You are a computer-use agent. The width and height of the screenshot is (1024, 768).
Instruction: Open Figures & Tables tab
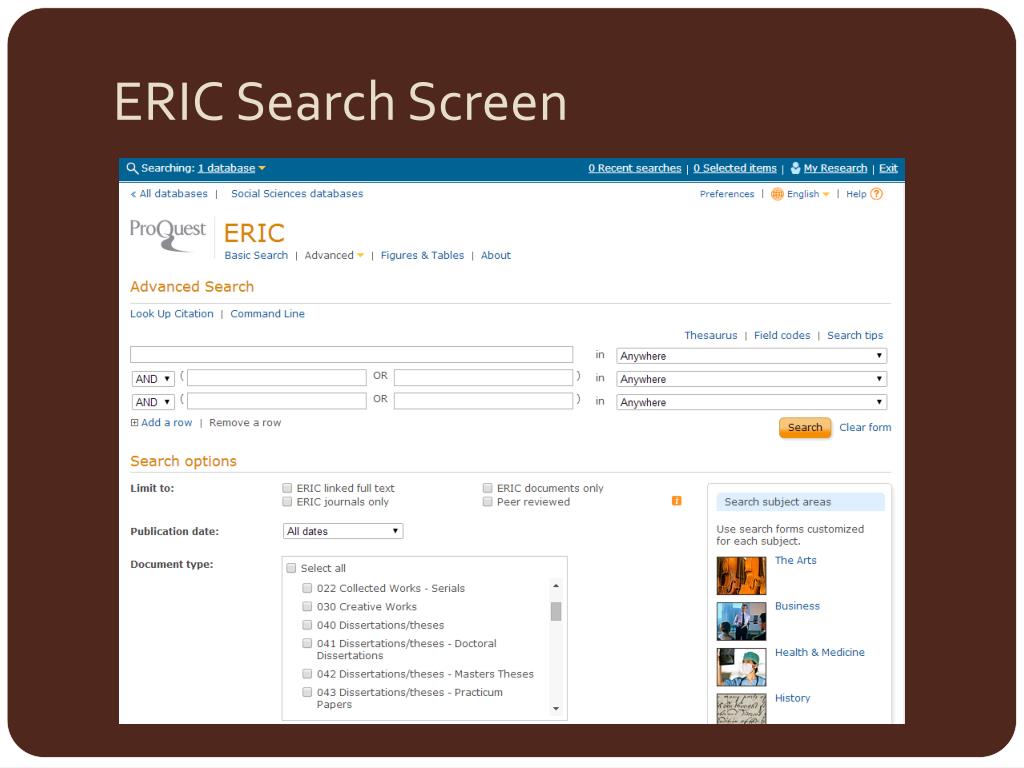pyautogui.click(x=422, y=256)
